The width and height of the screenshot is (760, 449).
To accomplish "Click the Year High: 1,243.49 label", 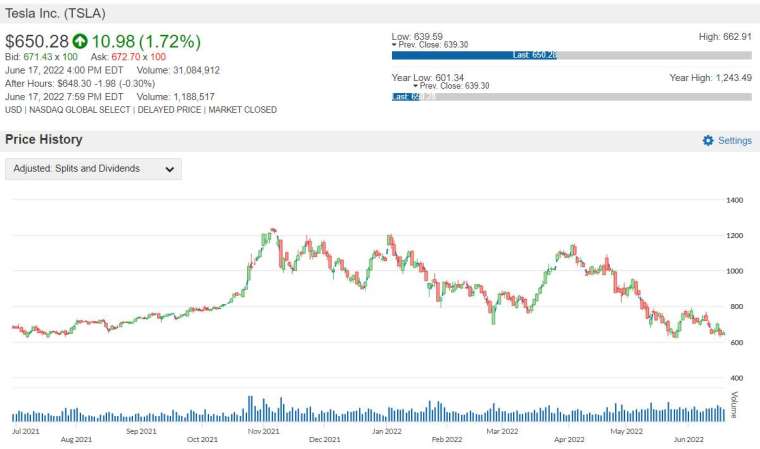I will (x=711, y=78).
